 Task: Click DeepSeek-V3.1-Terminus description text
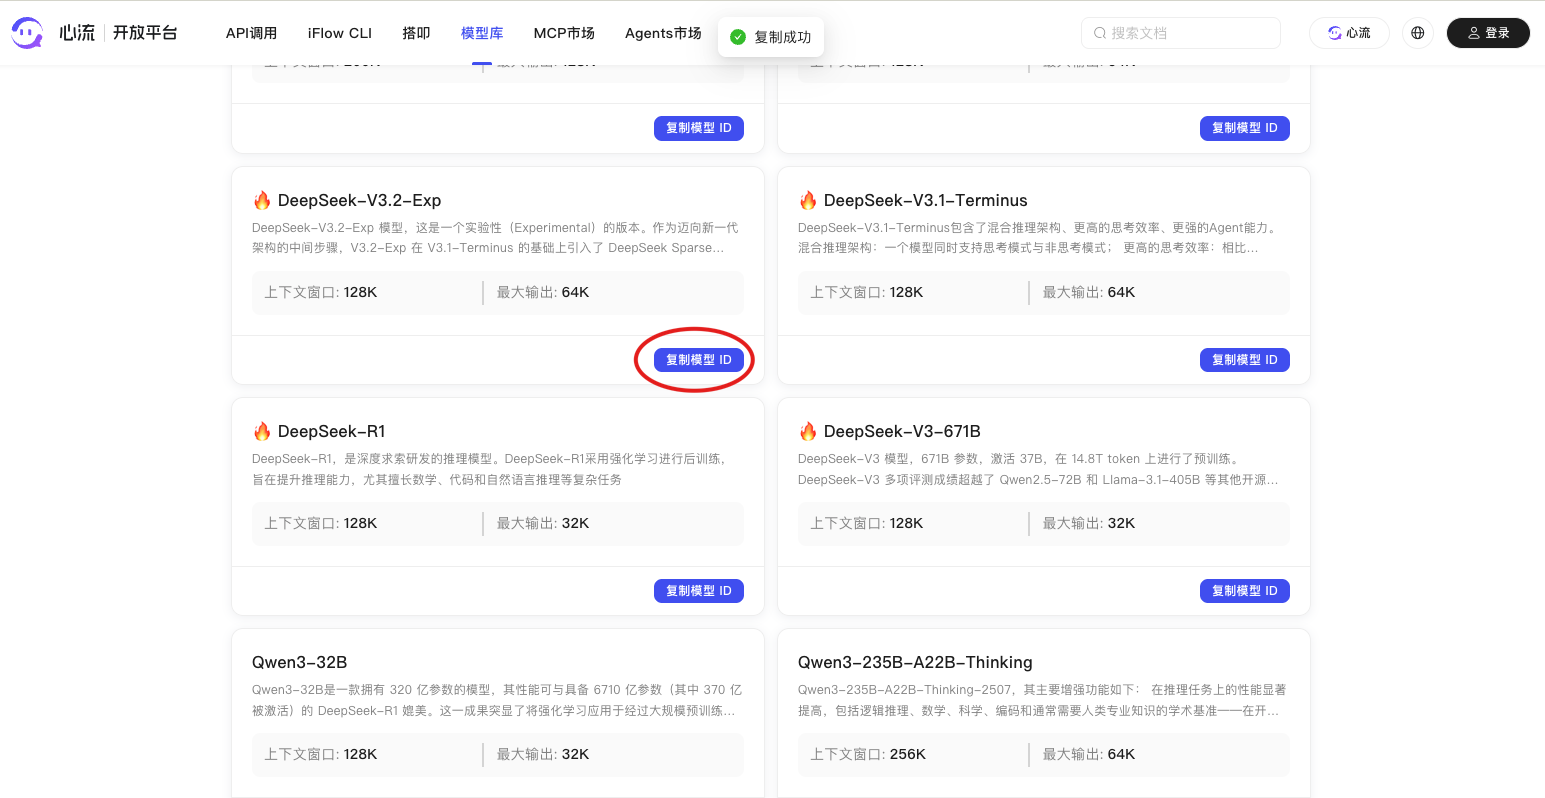pos(1038,238)
